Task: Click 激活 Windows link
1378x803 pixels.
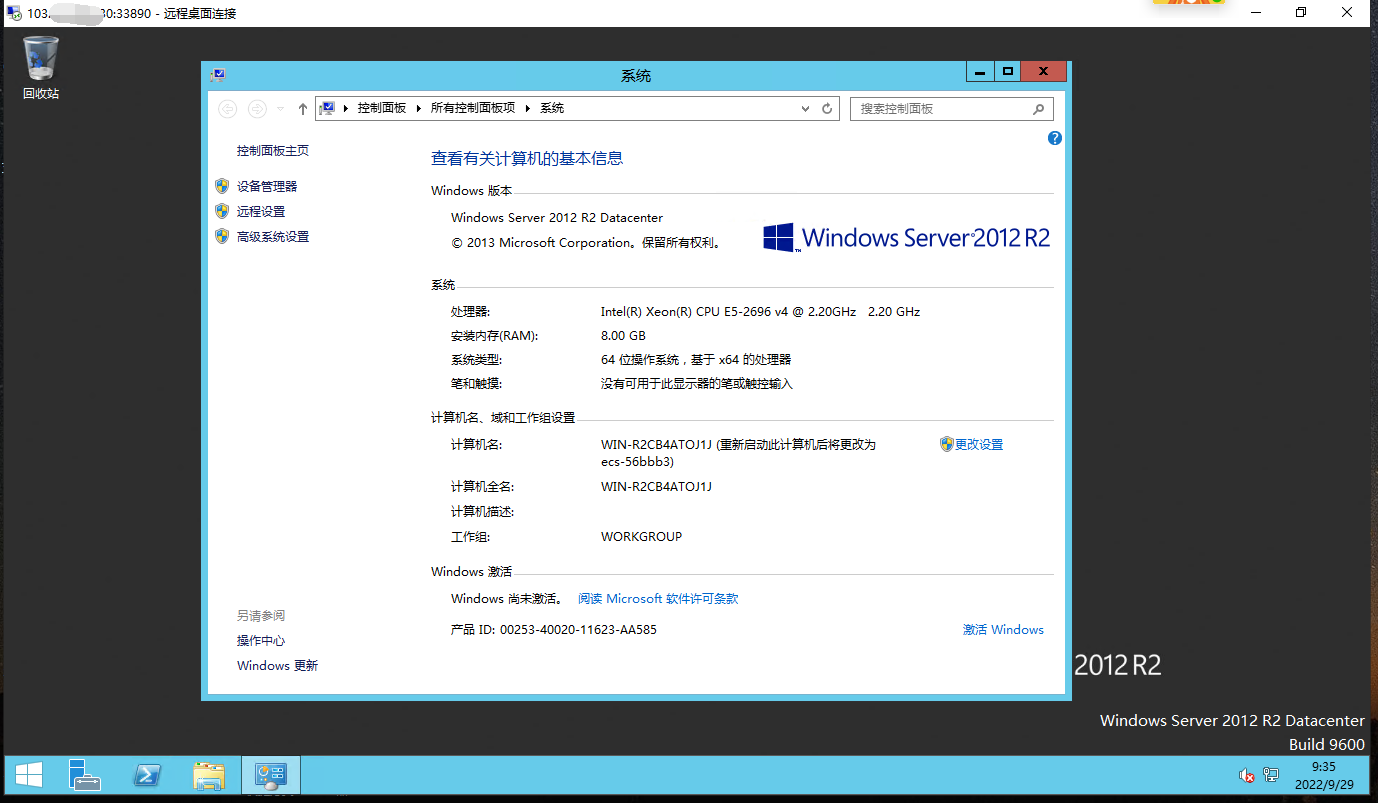Action: [x=1003, y=630]
